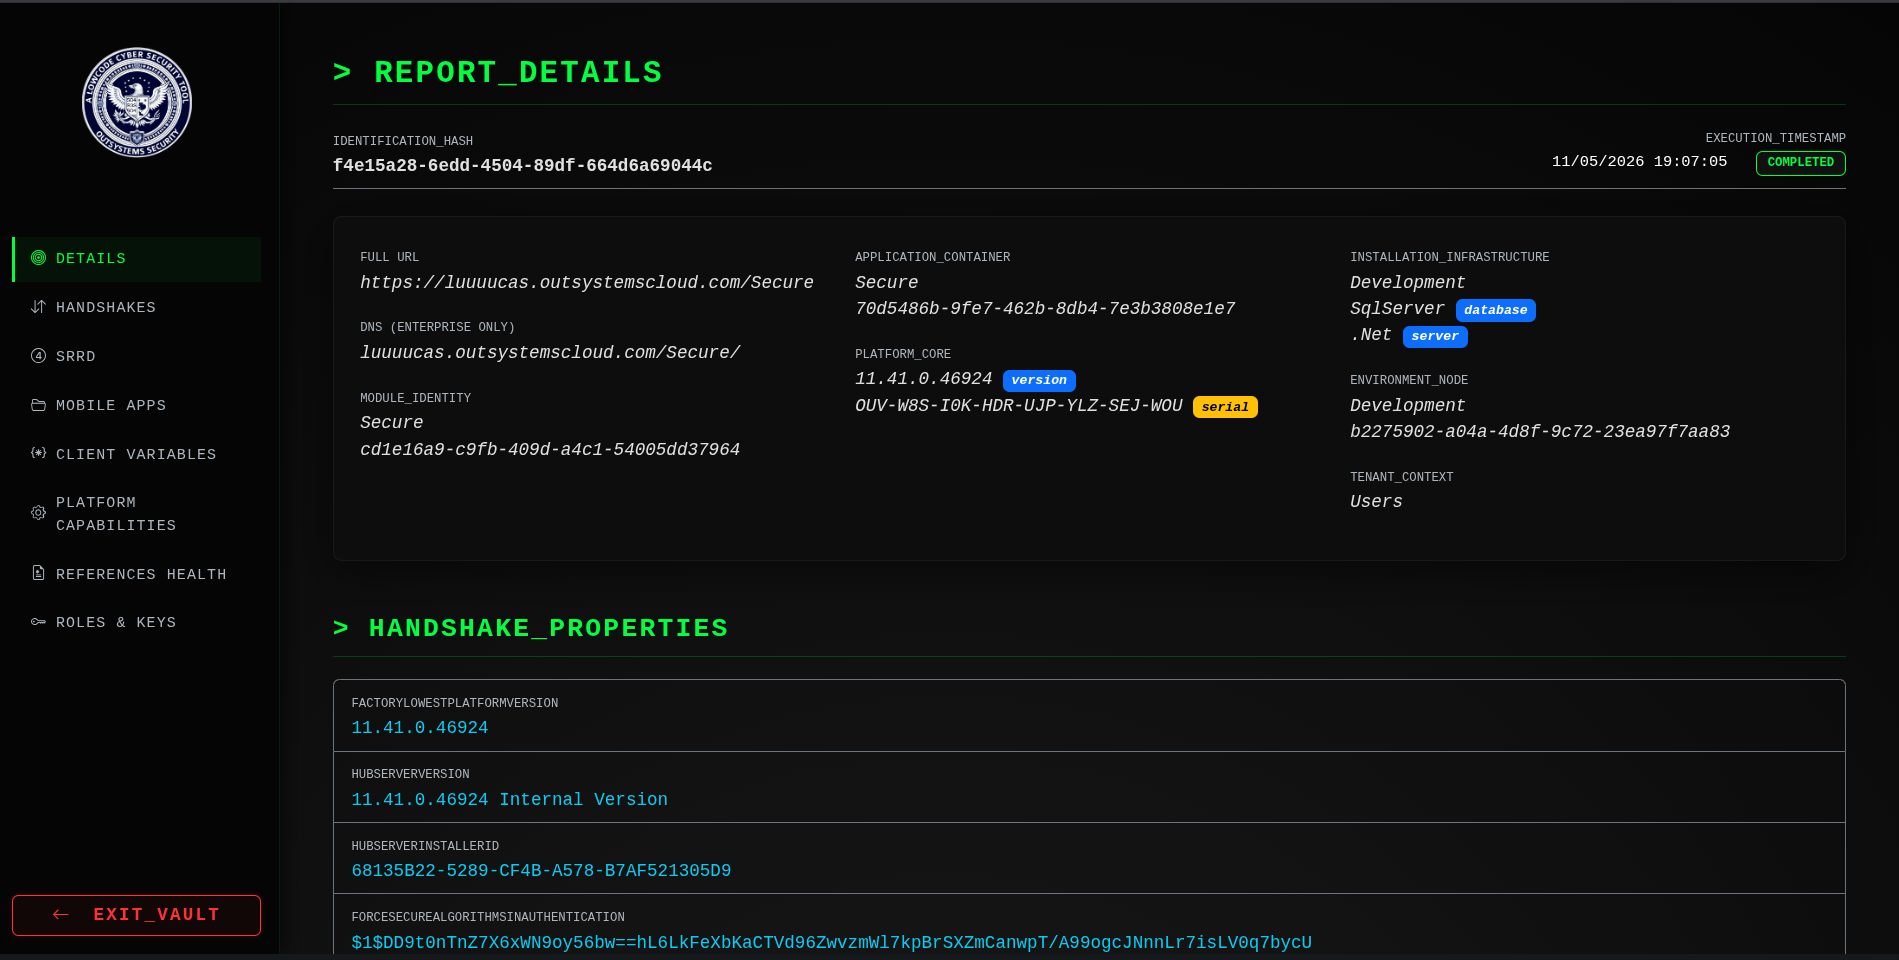
Task: Go to the Handshakes section
Action: tap(136, 307)
